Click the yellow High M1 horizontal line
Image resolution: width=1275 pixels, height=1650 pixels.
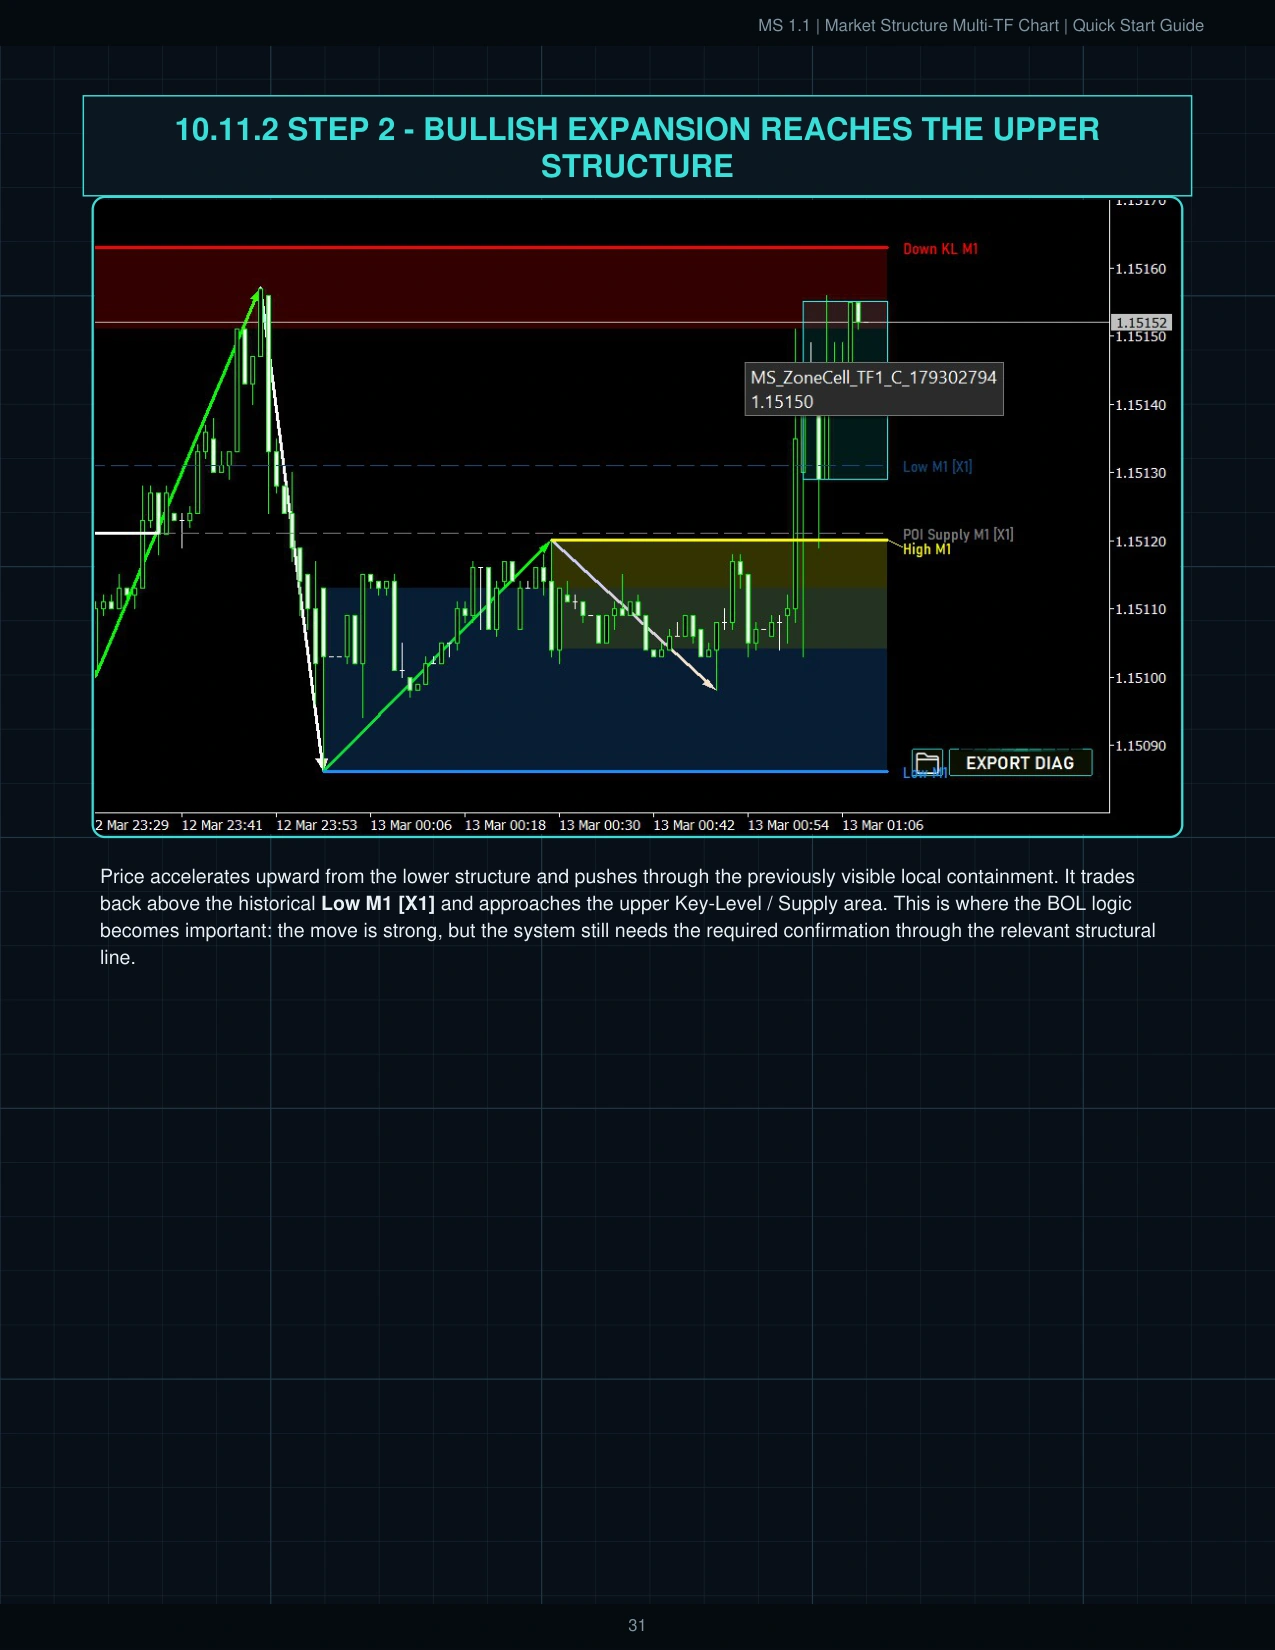[x=719, y=541]
